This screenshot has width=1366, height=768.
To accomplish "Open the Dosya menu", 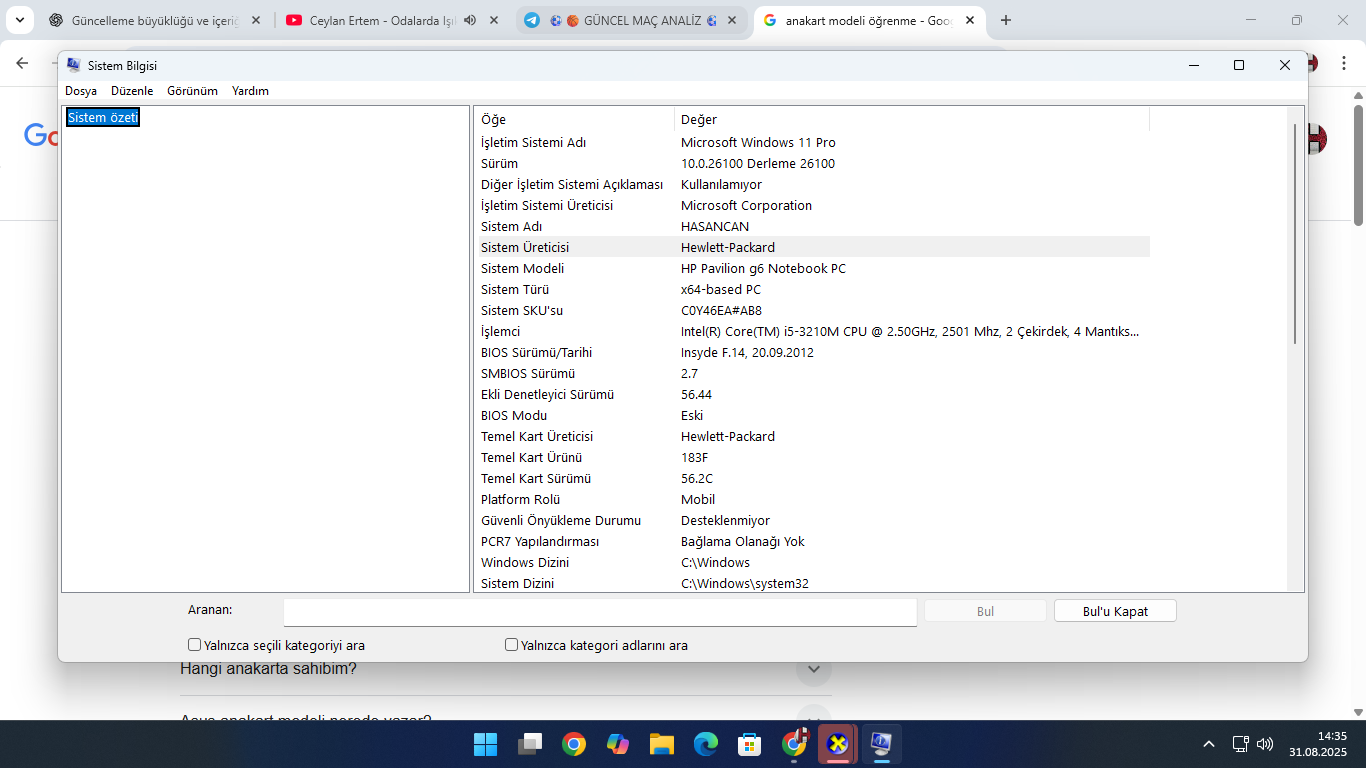I will click(81, 91).
